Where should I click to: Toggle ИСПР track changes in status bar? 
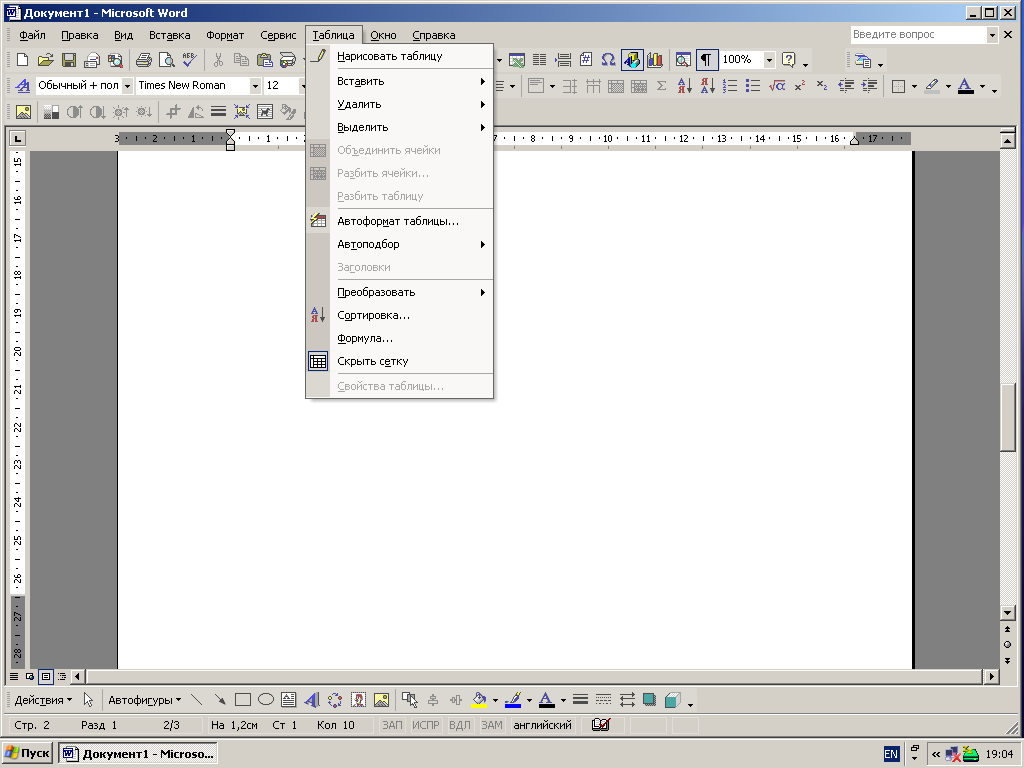(426, 725)
